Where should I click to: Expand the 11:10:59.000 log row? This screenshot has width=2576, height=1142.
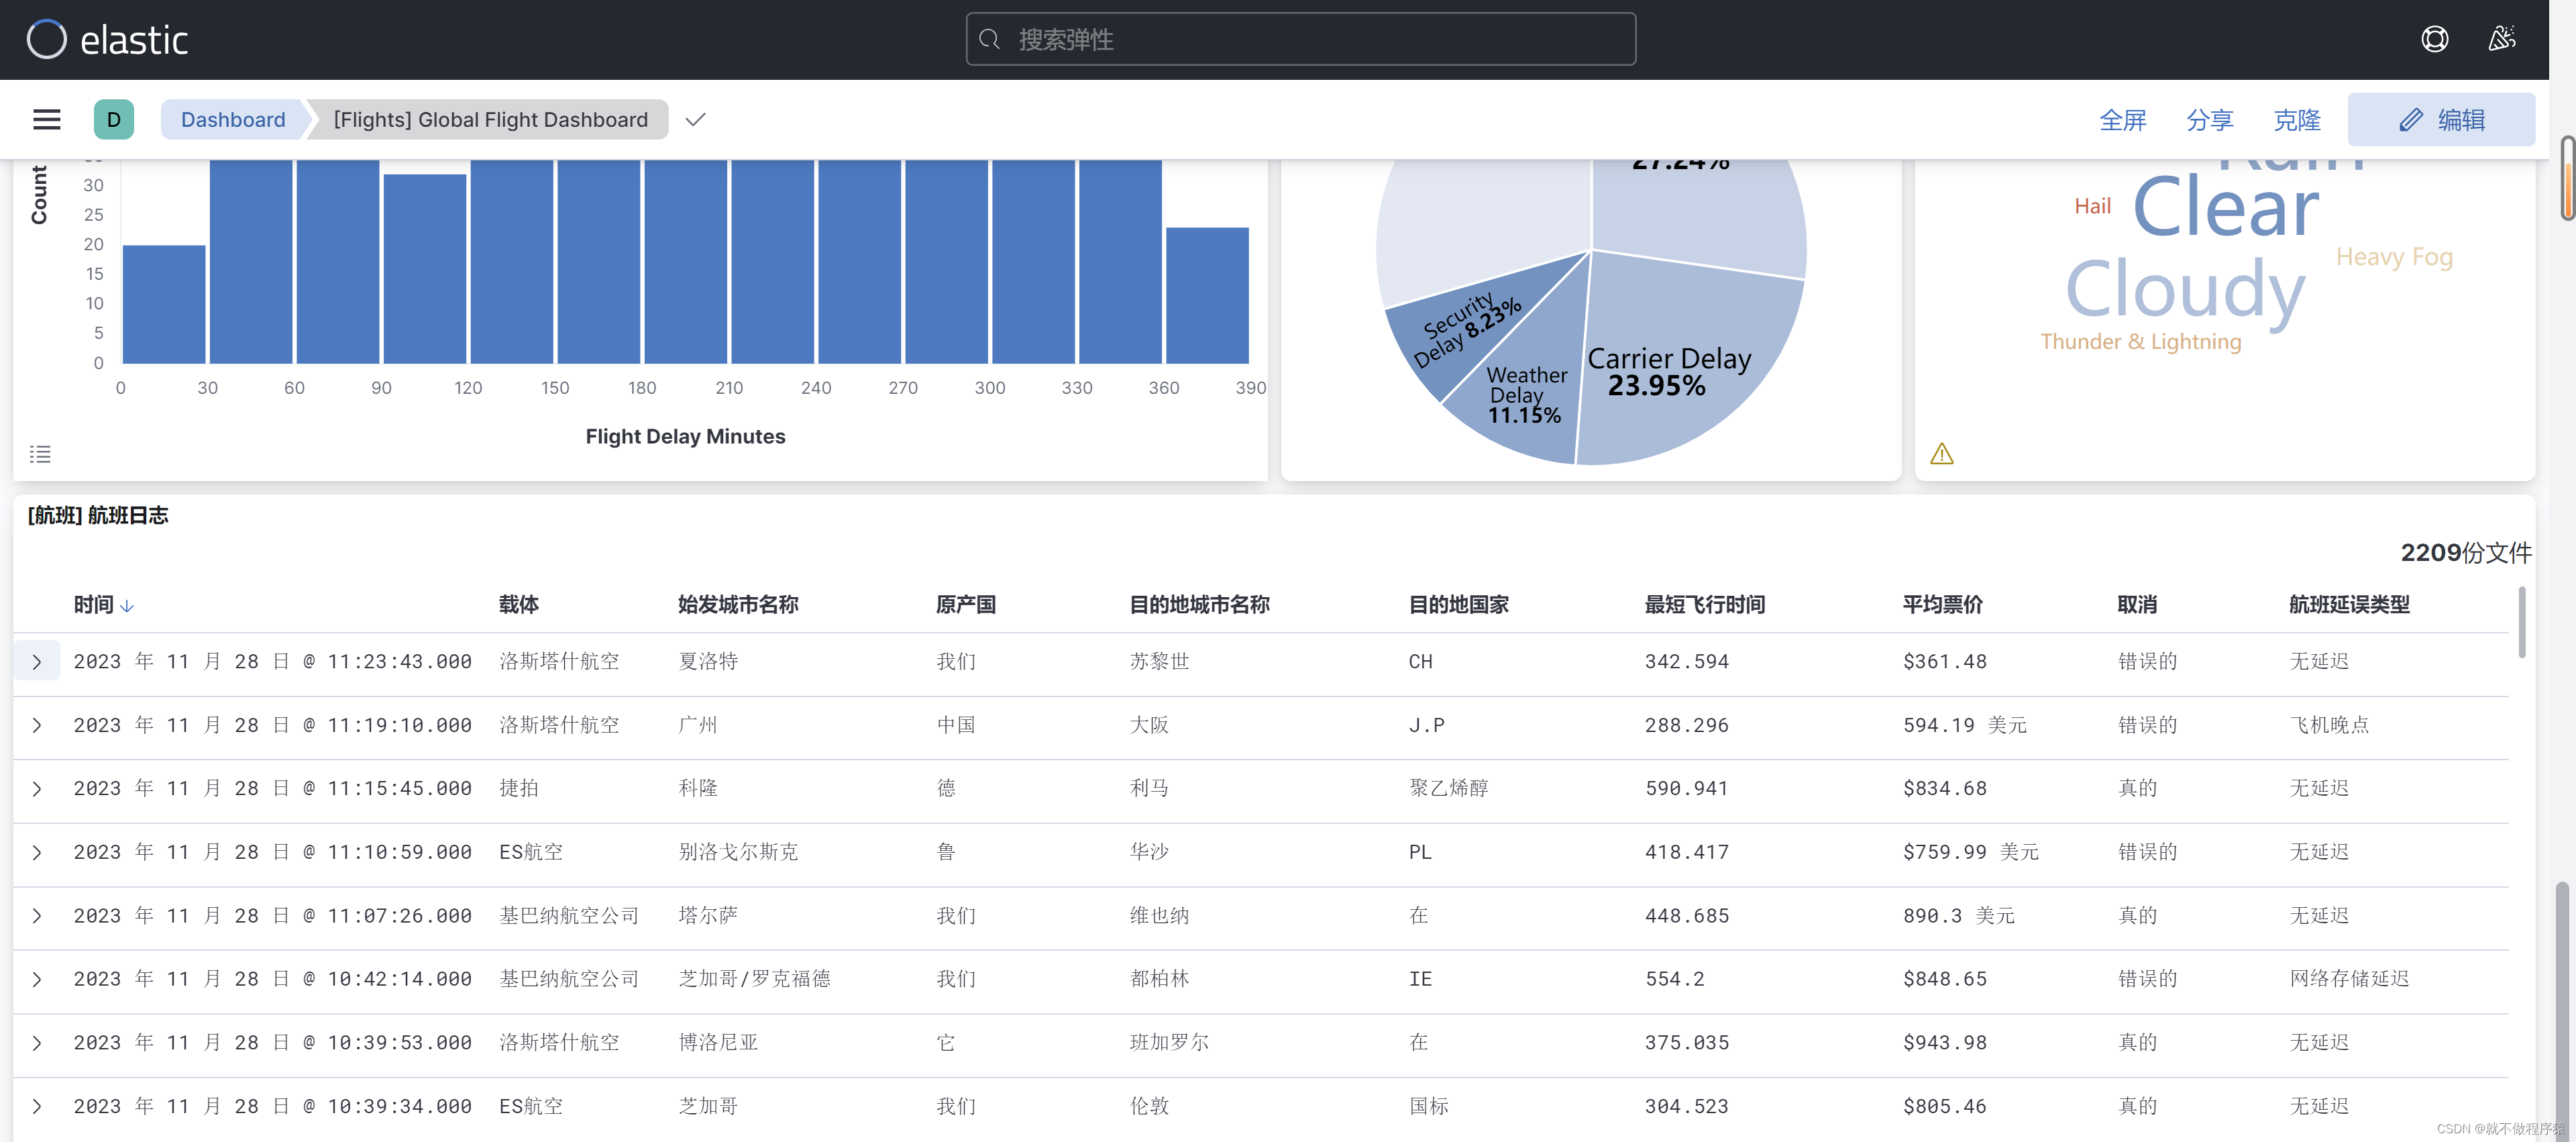[x=37, y=853]
